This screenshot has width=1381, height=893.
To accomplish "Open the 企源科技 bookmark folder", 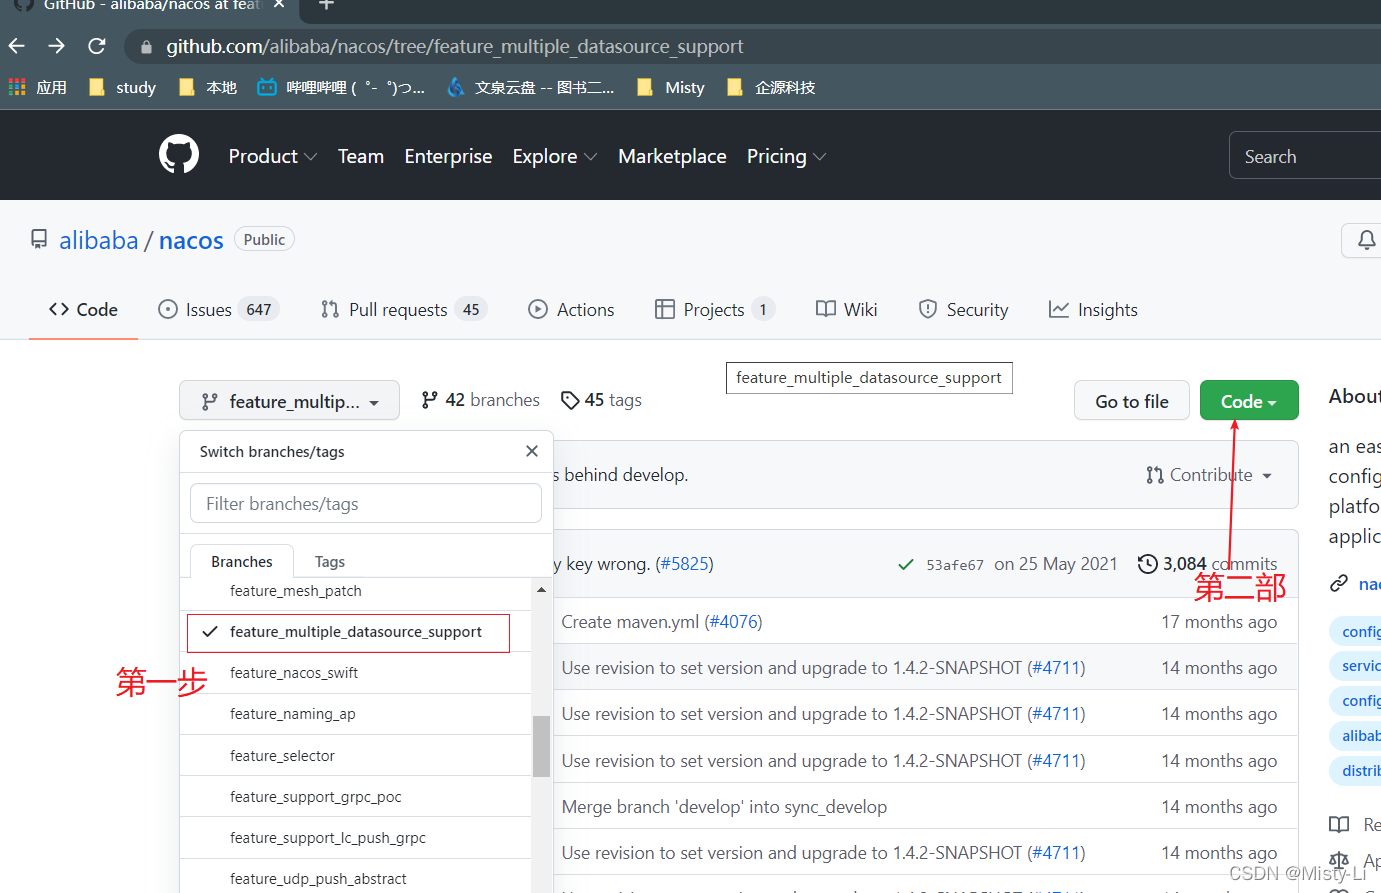I will tap(771, 88).
